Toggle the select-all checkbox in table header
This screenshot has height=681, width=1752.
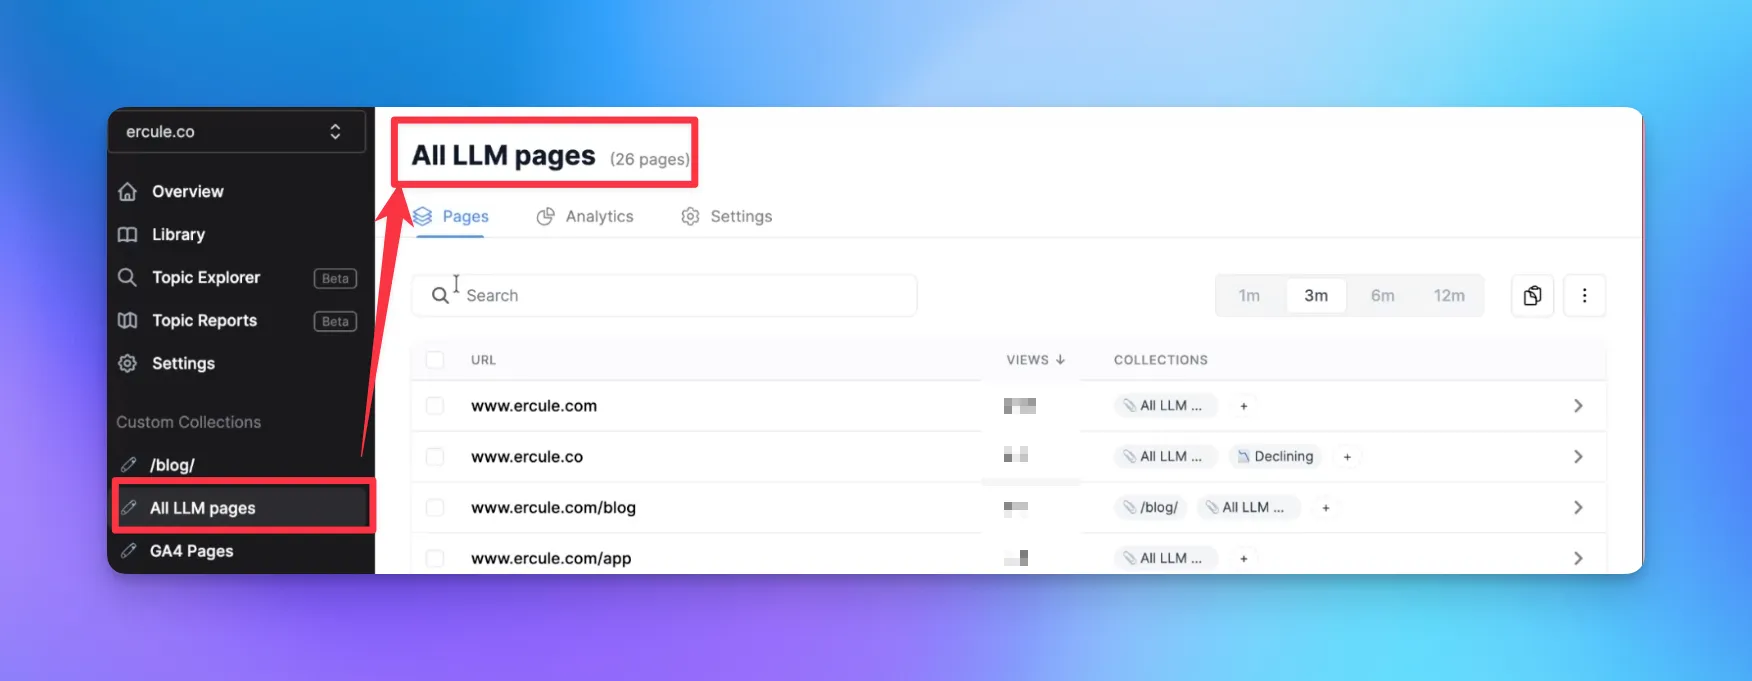click(x=435, y=360)
